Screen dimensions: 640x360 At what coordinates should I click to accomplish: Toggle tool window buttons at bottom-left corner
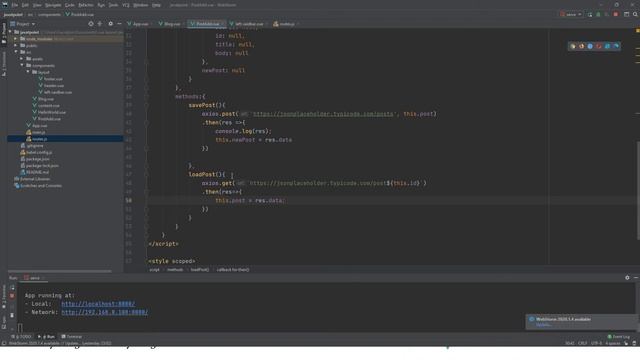(x=4, y=343)
